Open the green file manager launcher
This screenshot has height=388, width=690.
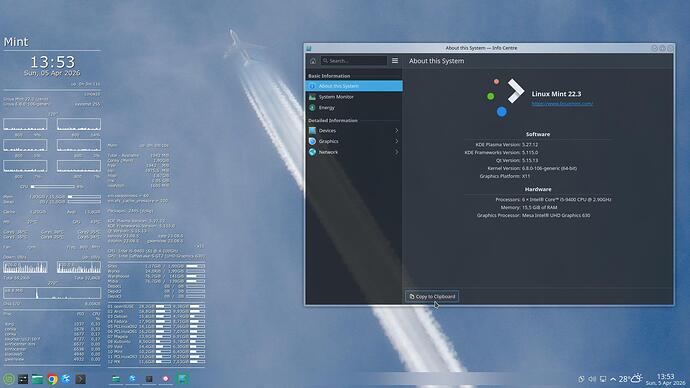[x=37, y=379]
